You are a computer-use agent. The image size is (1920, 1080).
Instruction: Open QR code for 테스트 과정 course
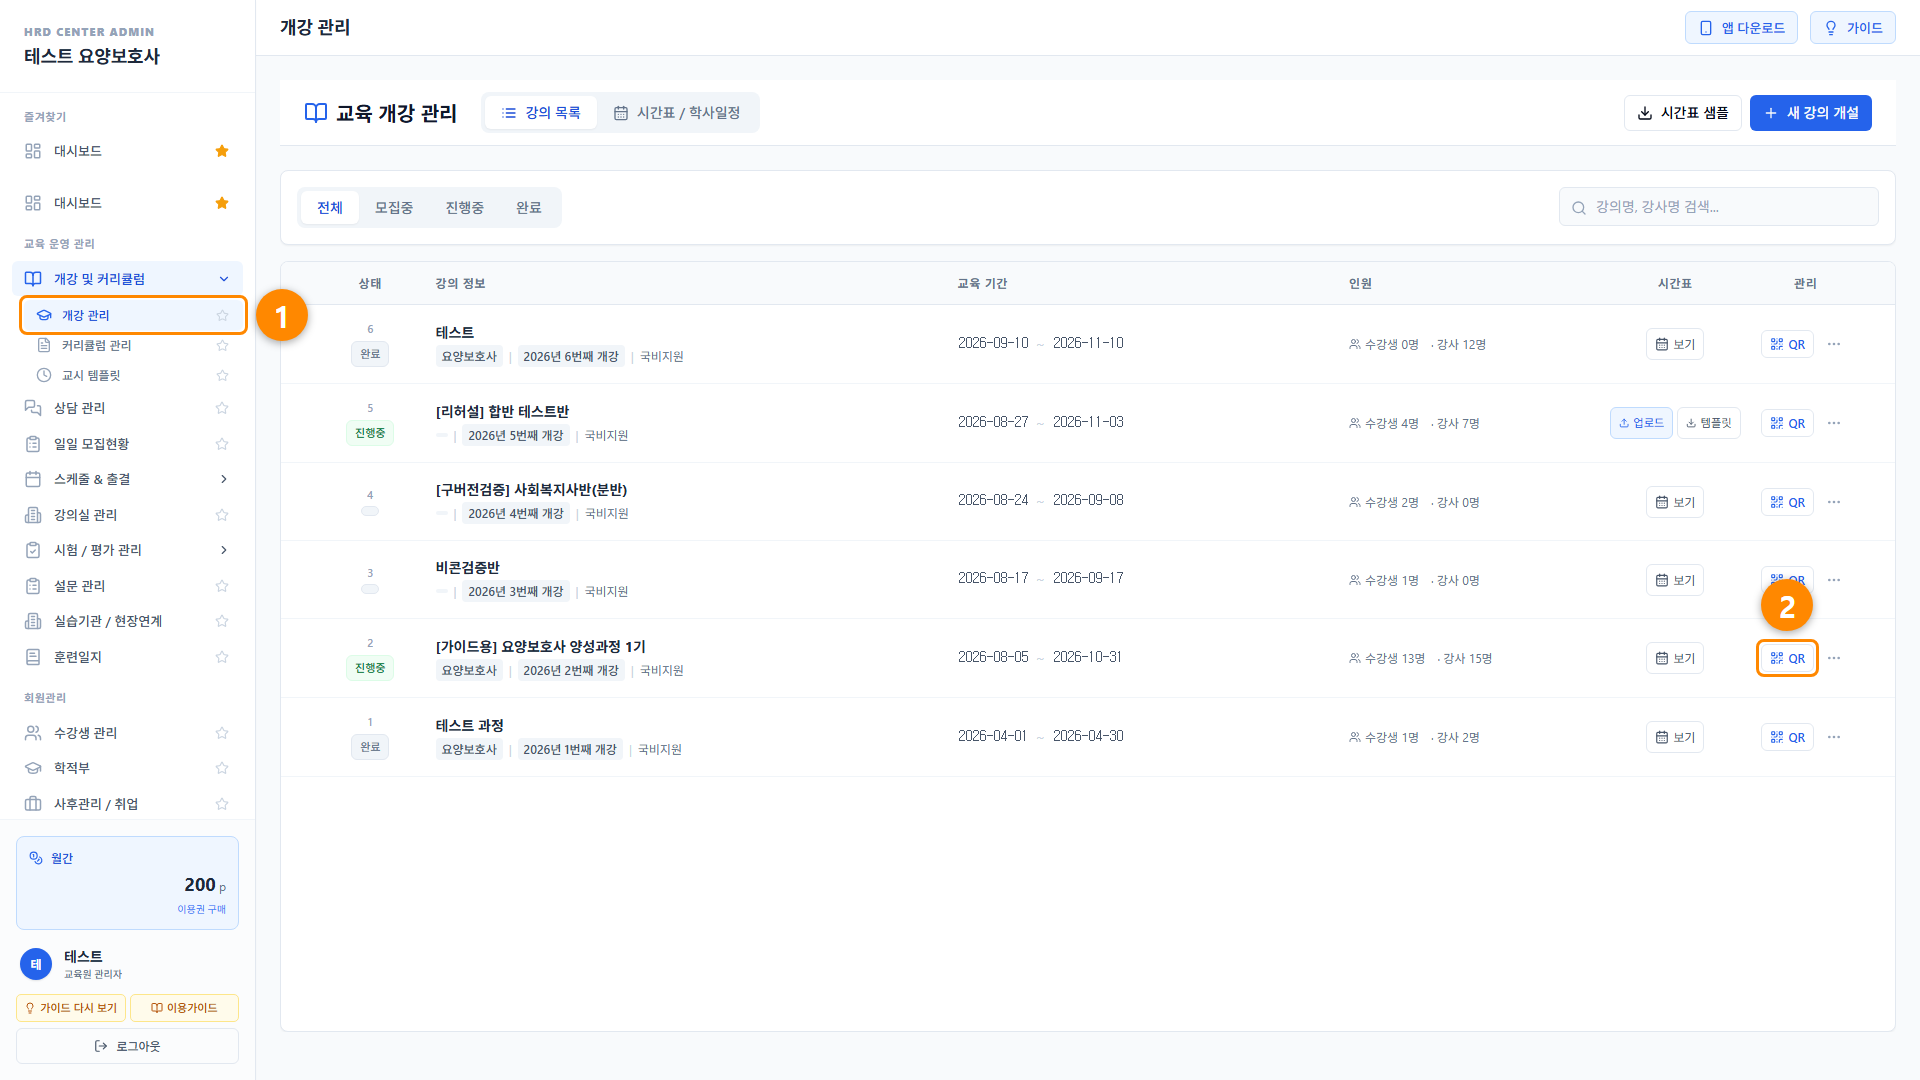[x=1787, y=737]
